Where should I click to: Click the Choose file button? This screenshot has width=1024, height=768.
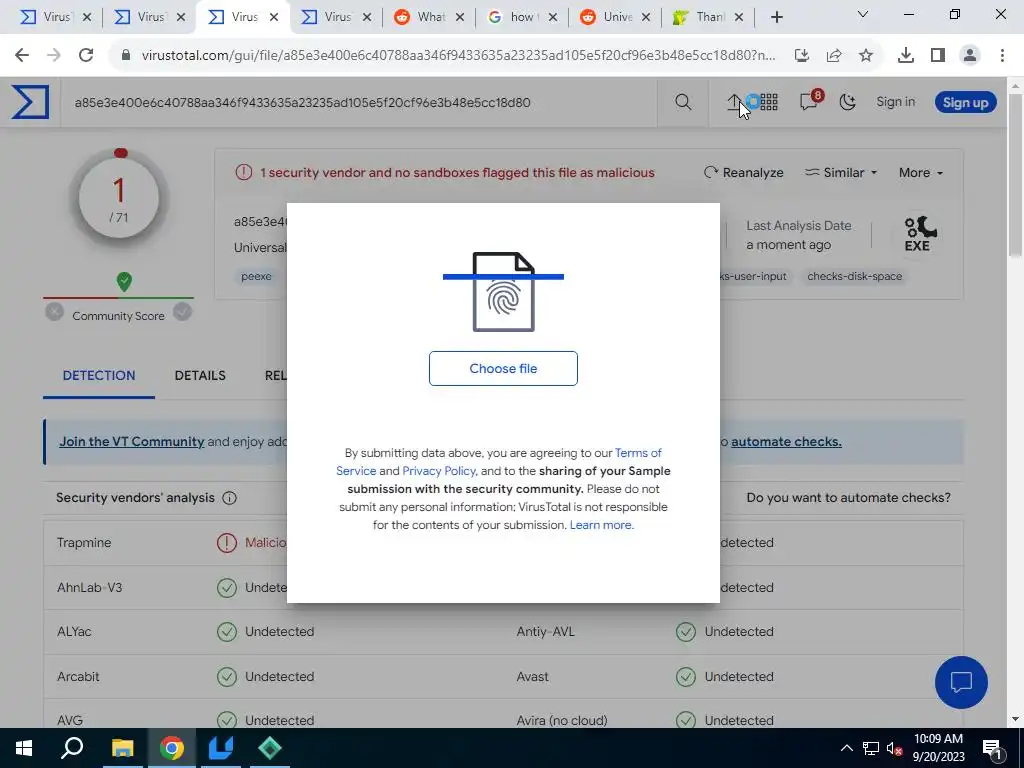503,368
